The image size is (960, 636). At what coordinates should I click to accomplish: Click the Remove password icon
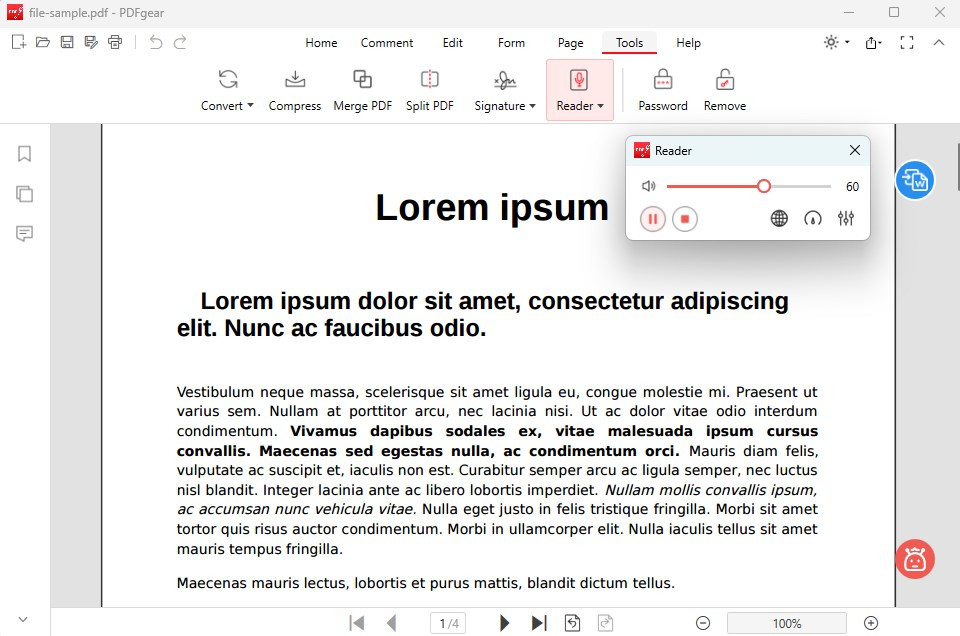724,81
